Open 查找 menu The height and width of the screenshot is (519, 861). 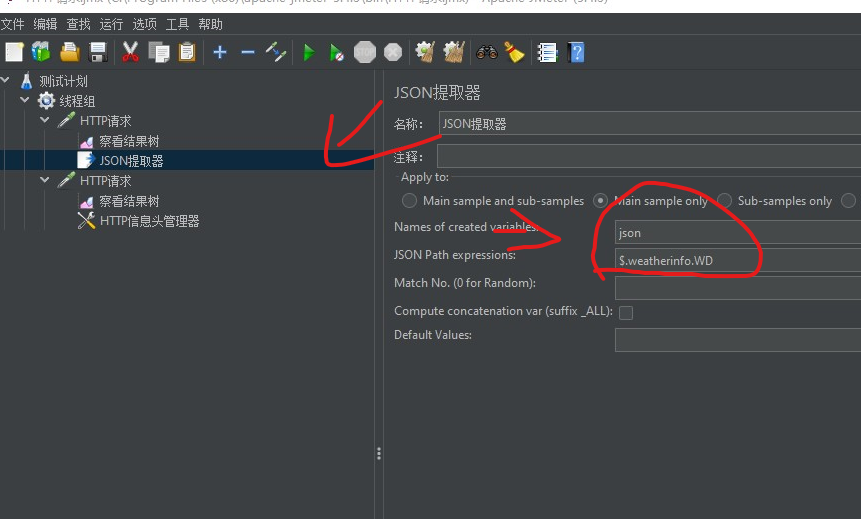tap(78, 24)
